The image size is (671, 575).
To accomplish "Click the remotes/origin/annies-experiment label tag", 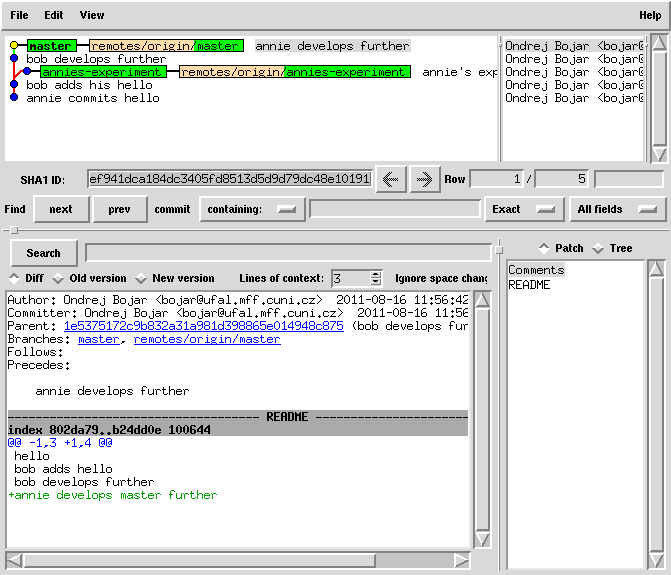I will pos(294,72).
